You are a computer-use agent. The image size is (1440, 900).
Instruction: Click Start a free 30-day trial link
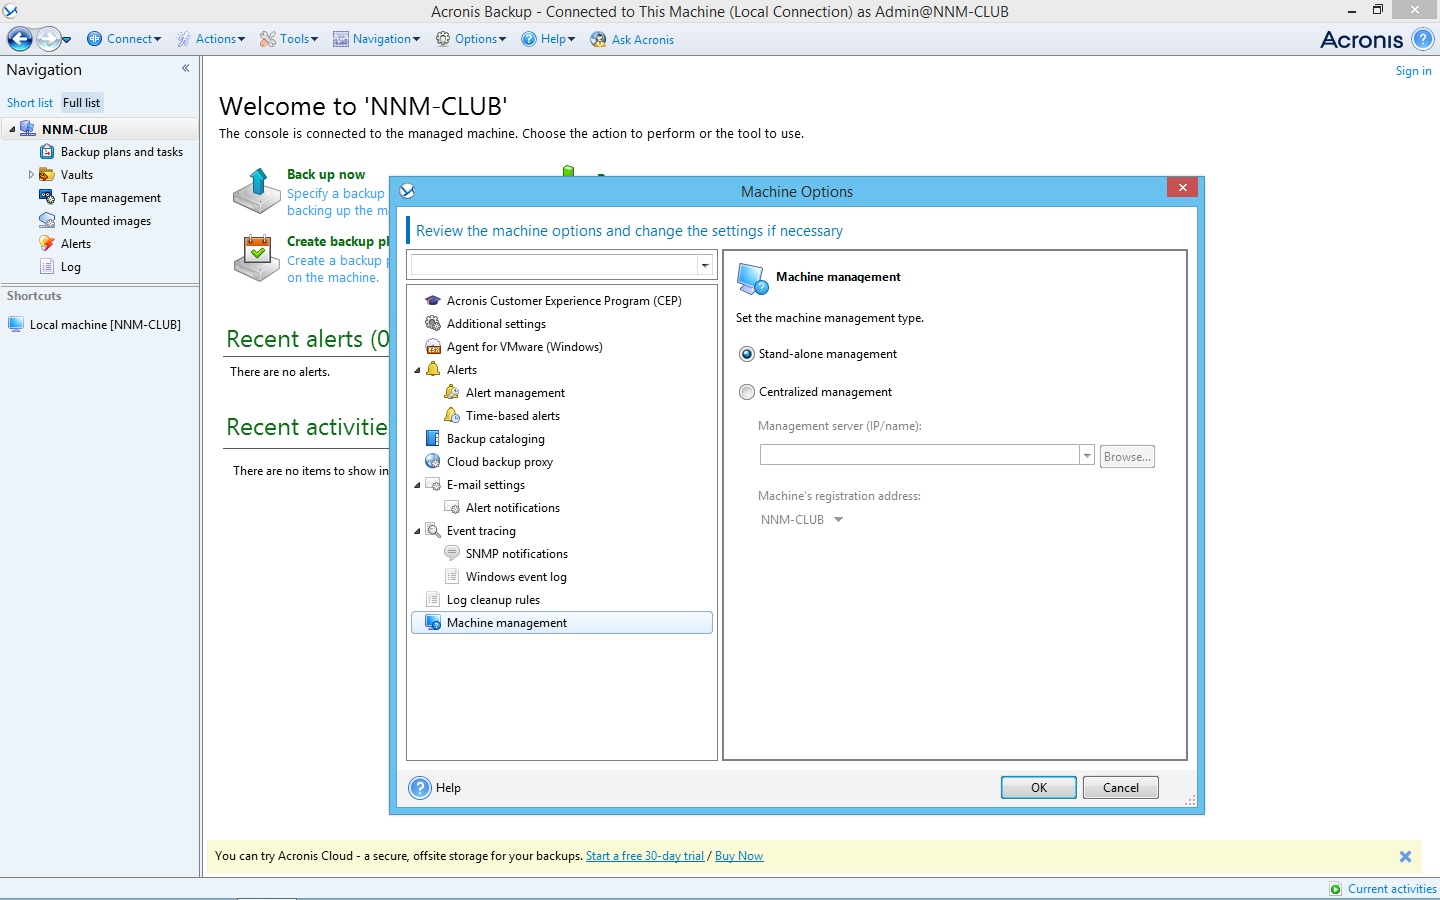tap(645, 856)
